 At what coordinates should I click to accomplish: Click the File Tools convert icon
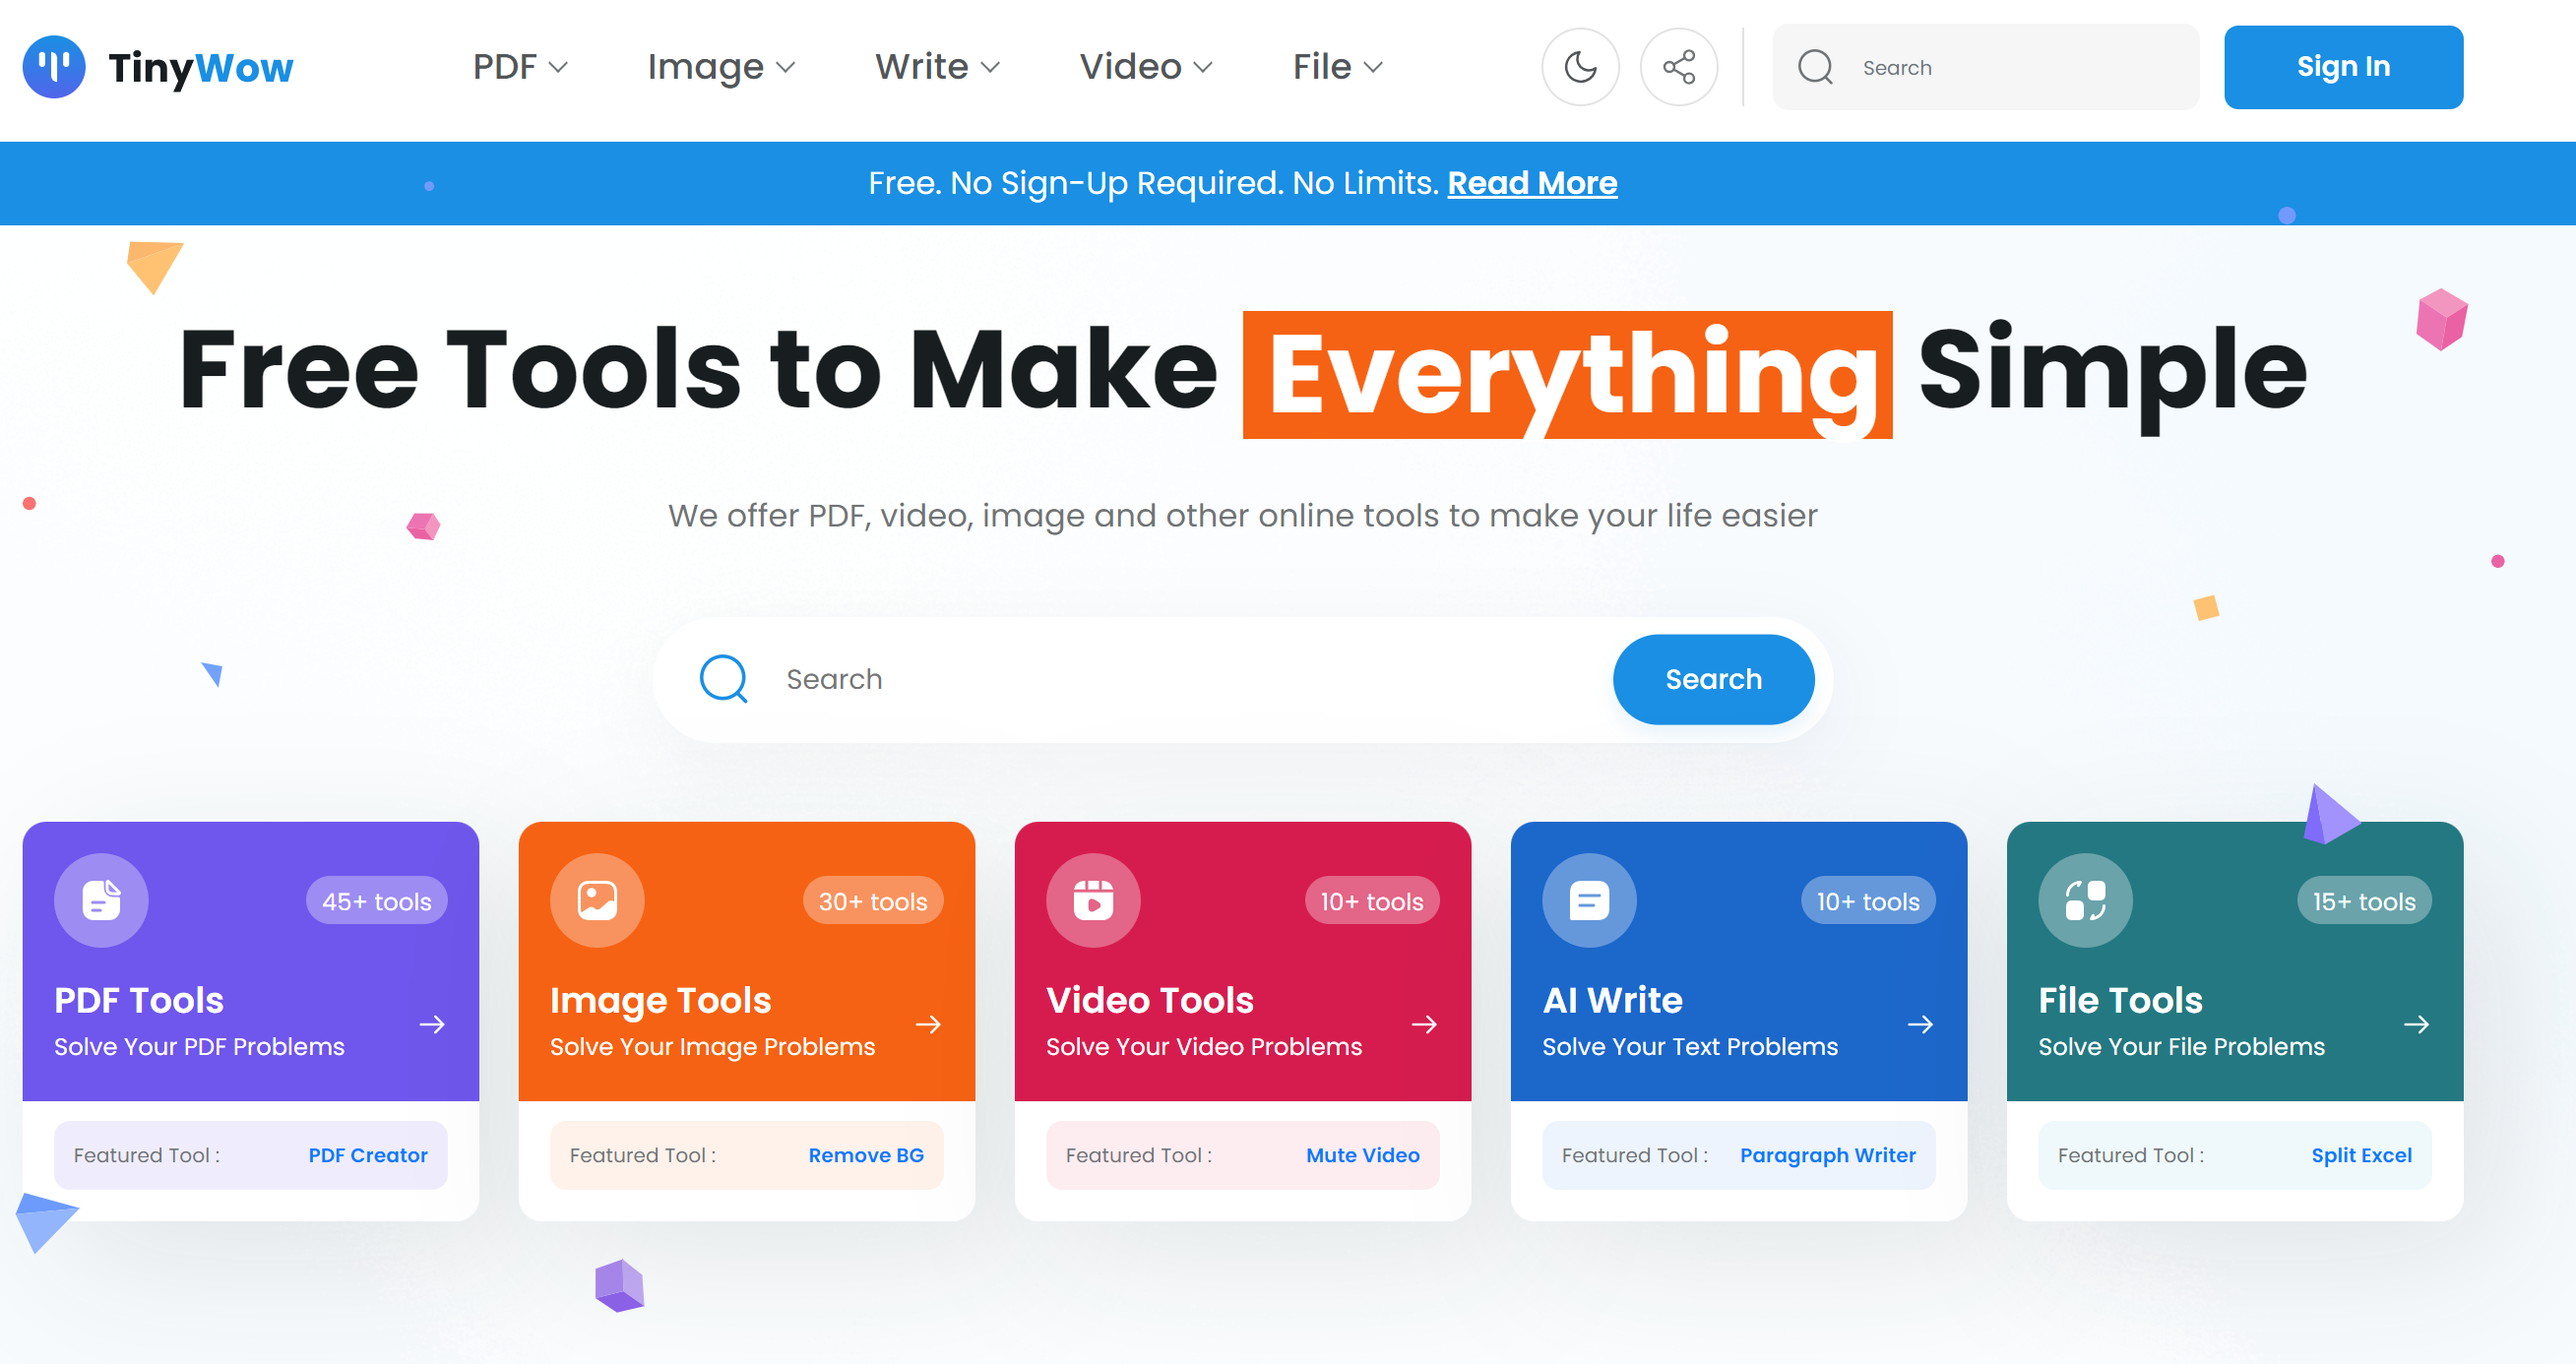(x=2085, y=900)
